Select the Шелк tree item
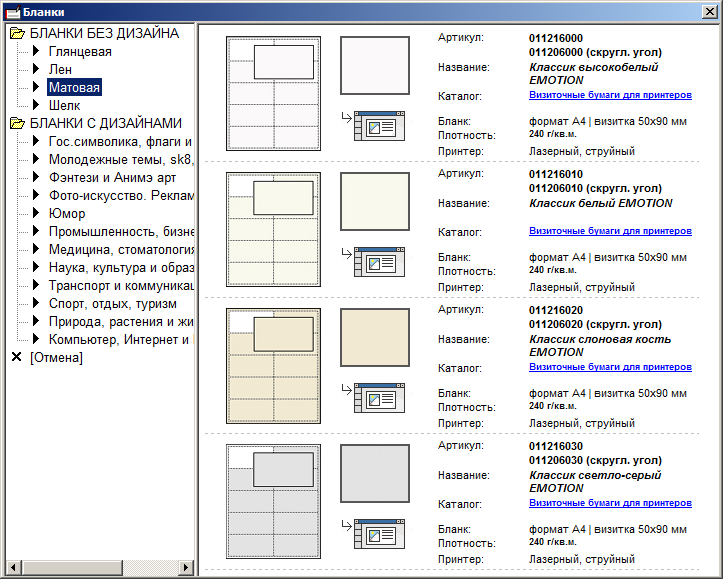Screen dimensions: 723x579 tap(65, 106)
